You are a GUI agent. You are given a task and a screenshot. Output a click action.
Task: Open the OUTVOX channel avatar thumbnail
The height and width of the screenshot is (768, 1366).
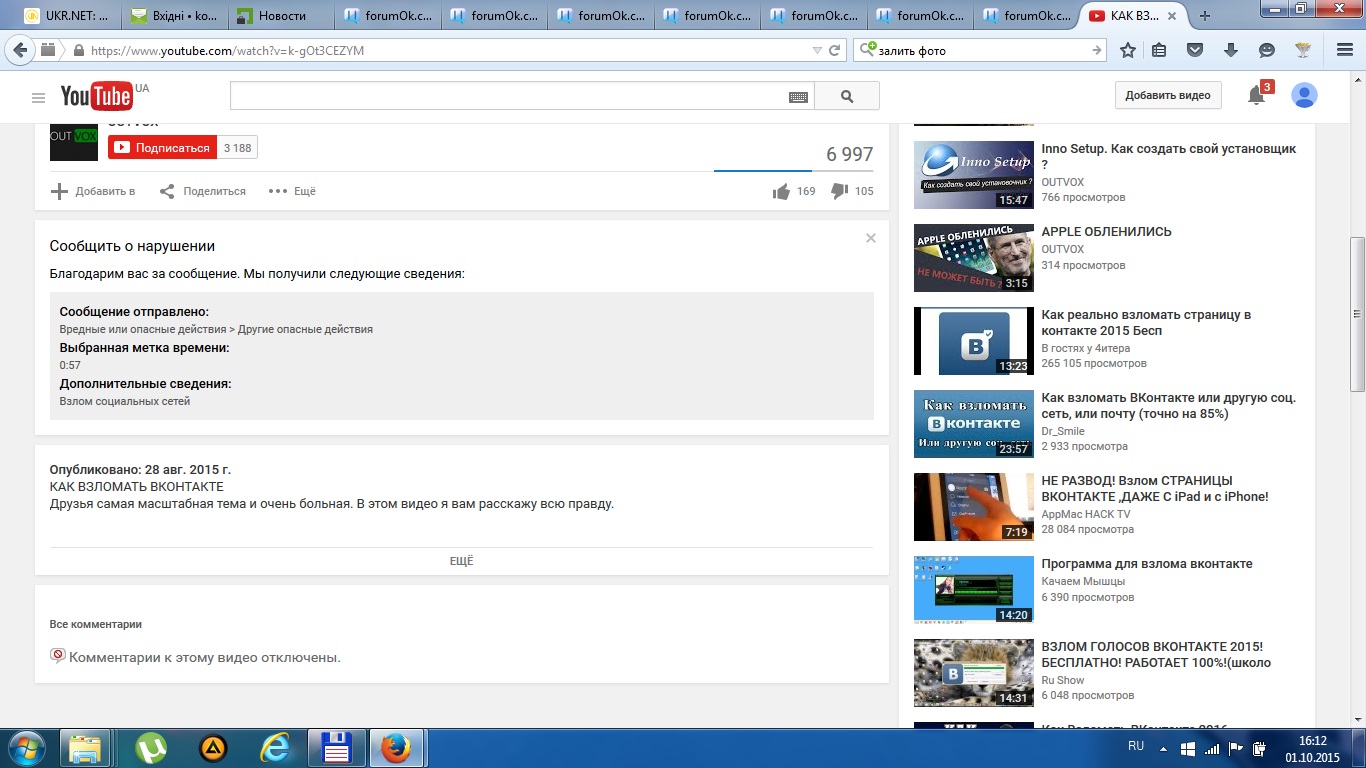(x=74, y=142)
